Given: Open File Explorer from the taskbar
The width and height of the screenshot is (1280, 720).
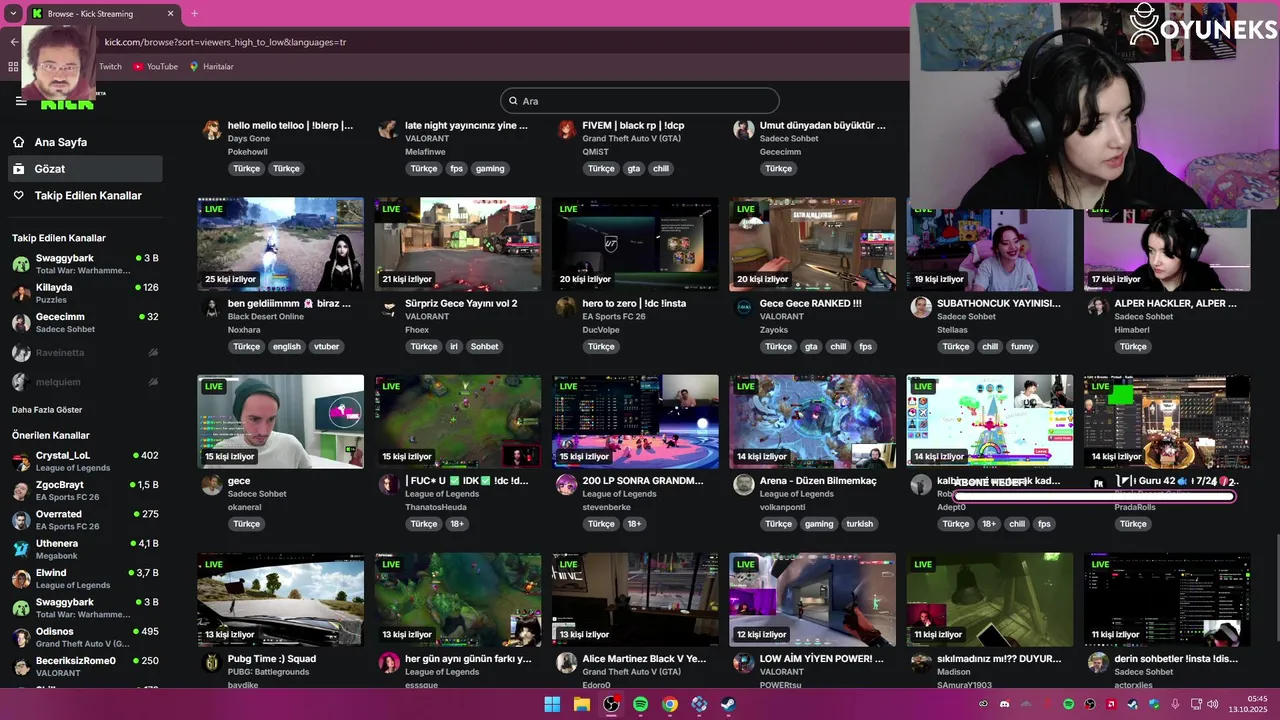Looking at the screenshot, I should click(x=581, y=705).
